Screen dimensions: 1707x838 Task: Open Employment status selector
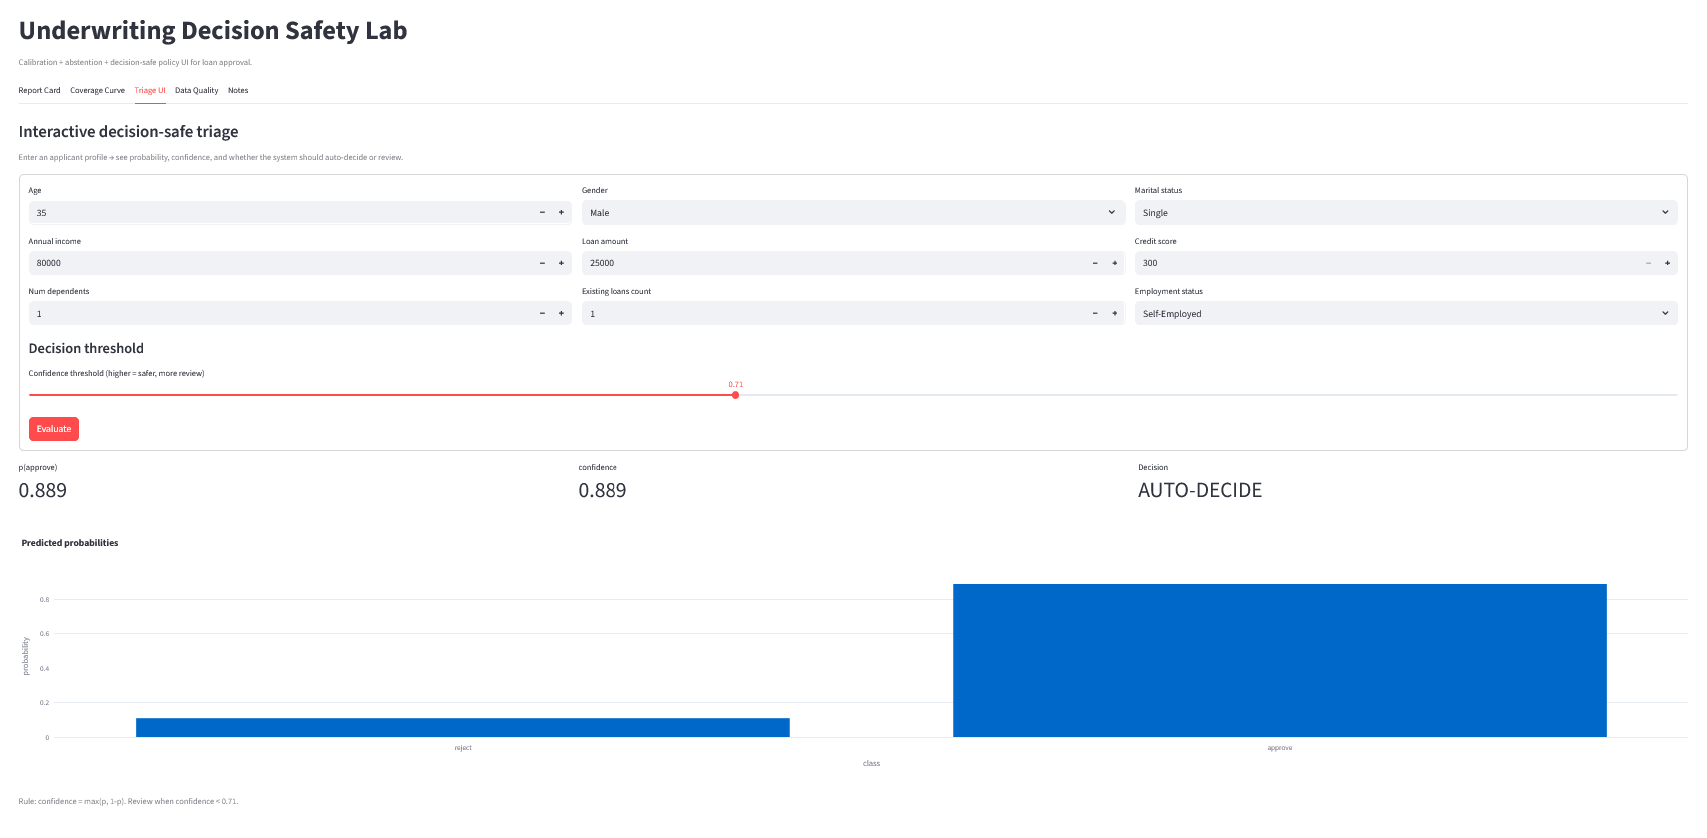tap(1406, 314)
